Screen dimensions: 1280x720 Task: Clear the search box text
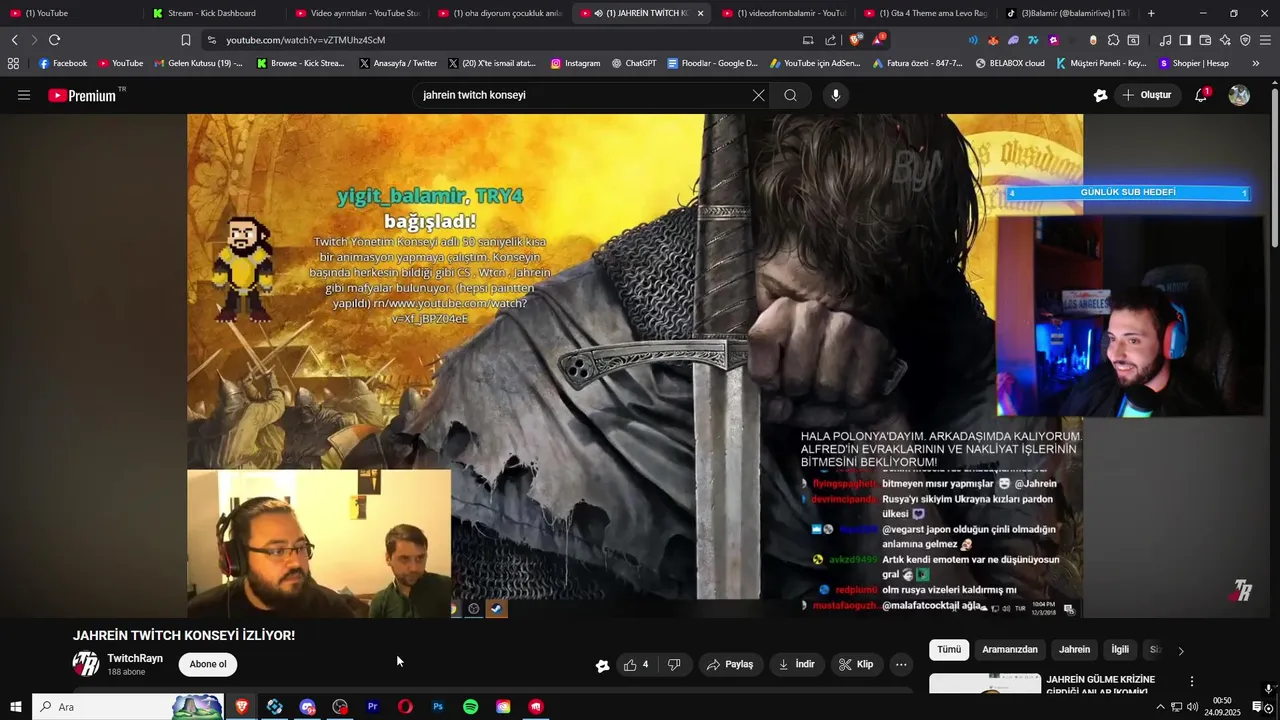tap(758, 95)
